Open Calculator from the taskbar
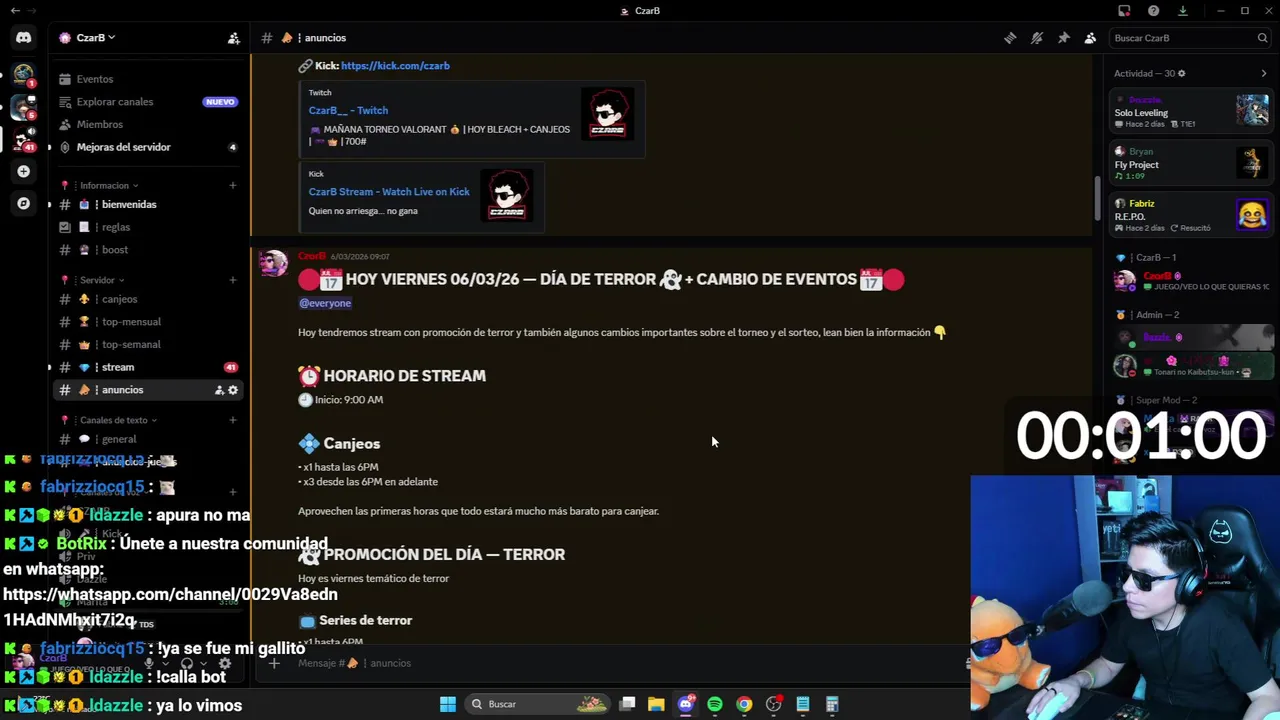 832,704
